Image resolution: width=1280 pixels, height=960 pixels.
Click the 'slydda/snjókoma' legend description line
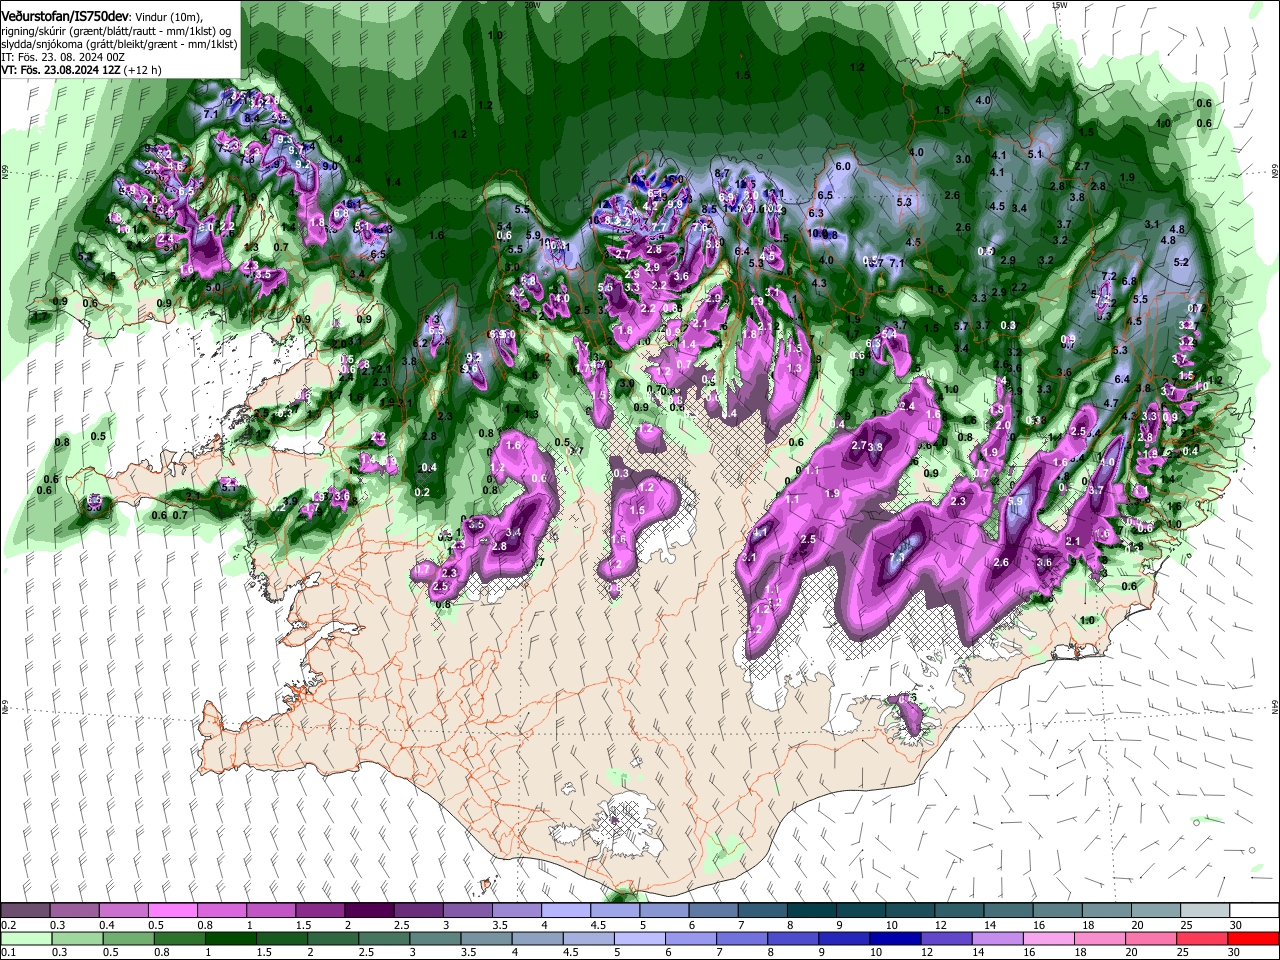pyautogui.click(x=119, y=44)
